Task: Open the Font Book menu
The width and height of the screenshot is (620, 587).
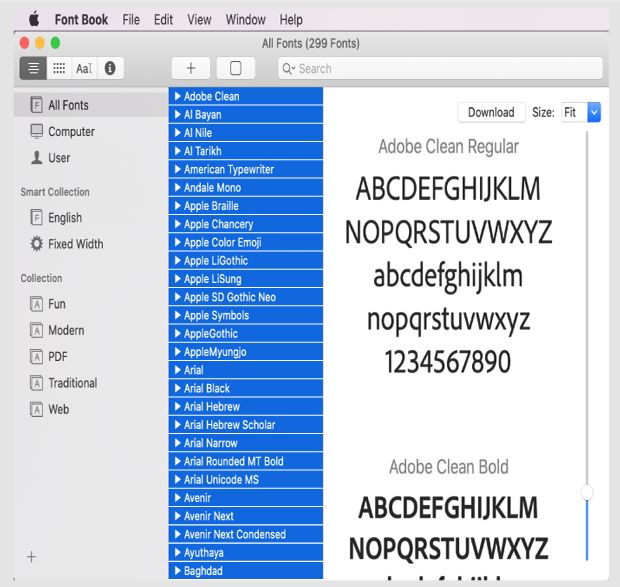Action: 81,19
